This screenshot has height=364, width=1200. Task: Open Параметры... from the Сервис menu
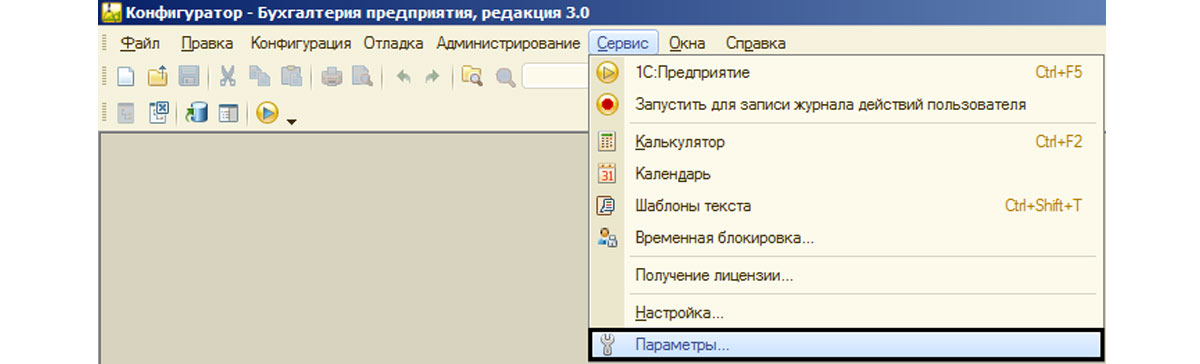(x=846, y=346)
